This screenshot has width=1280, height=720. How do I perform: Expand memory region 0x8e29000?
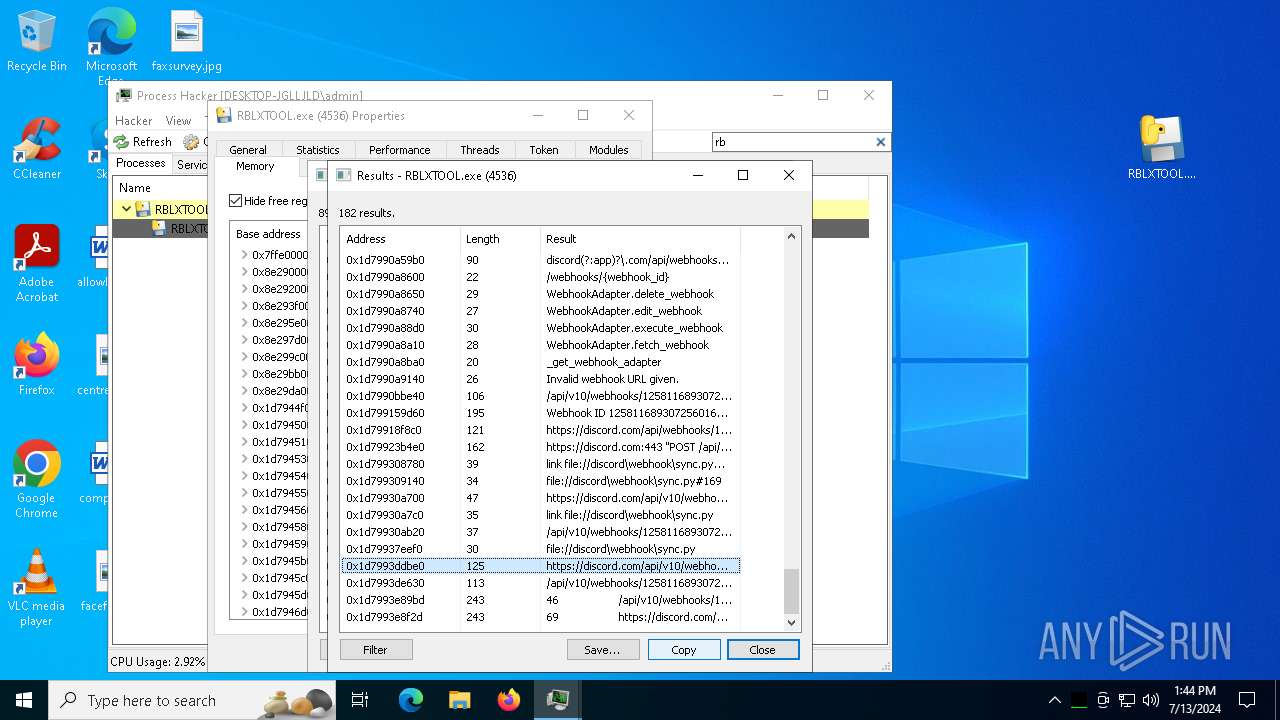244,272
